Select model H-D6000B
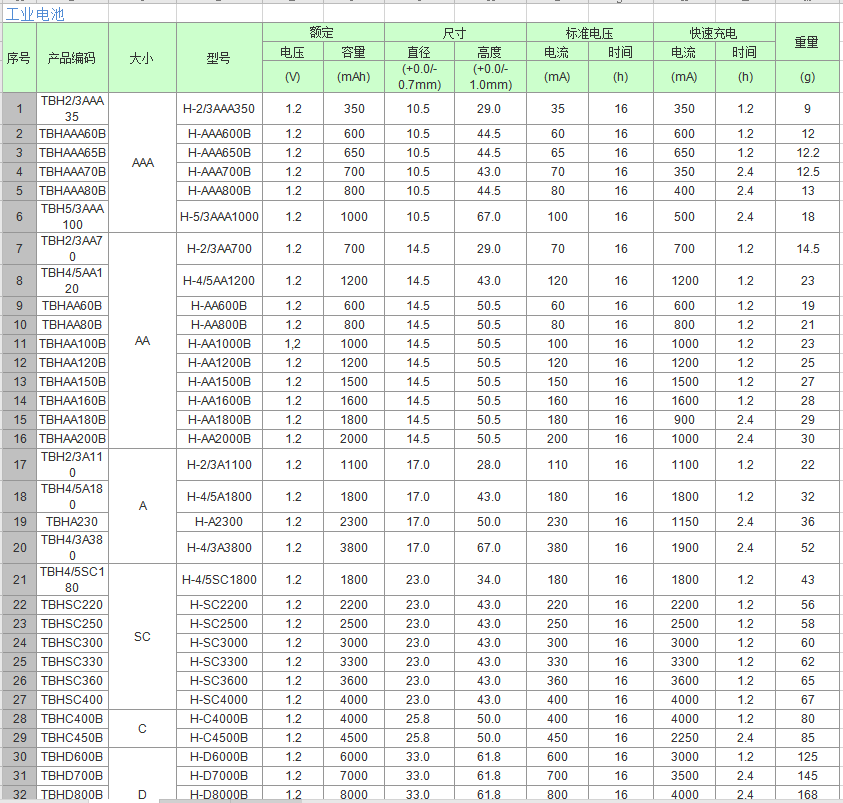This screenshot has height=803, width=843. point(219,757)
